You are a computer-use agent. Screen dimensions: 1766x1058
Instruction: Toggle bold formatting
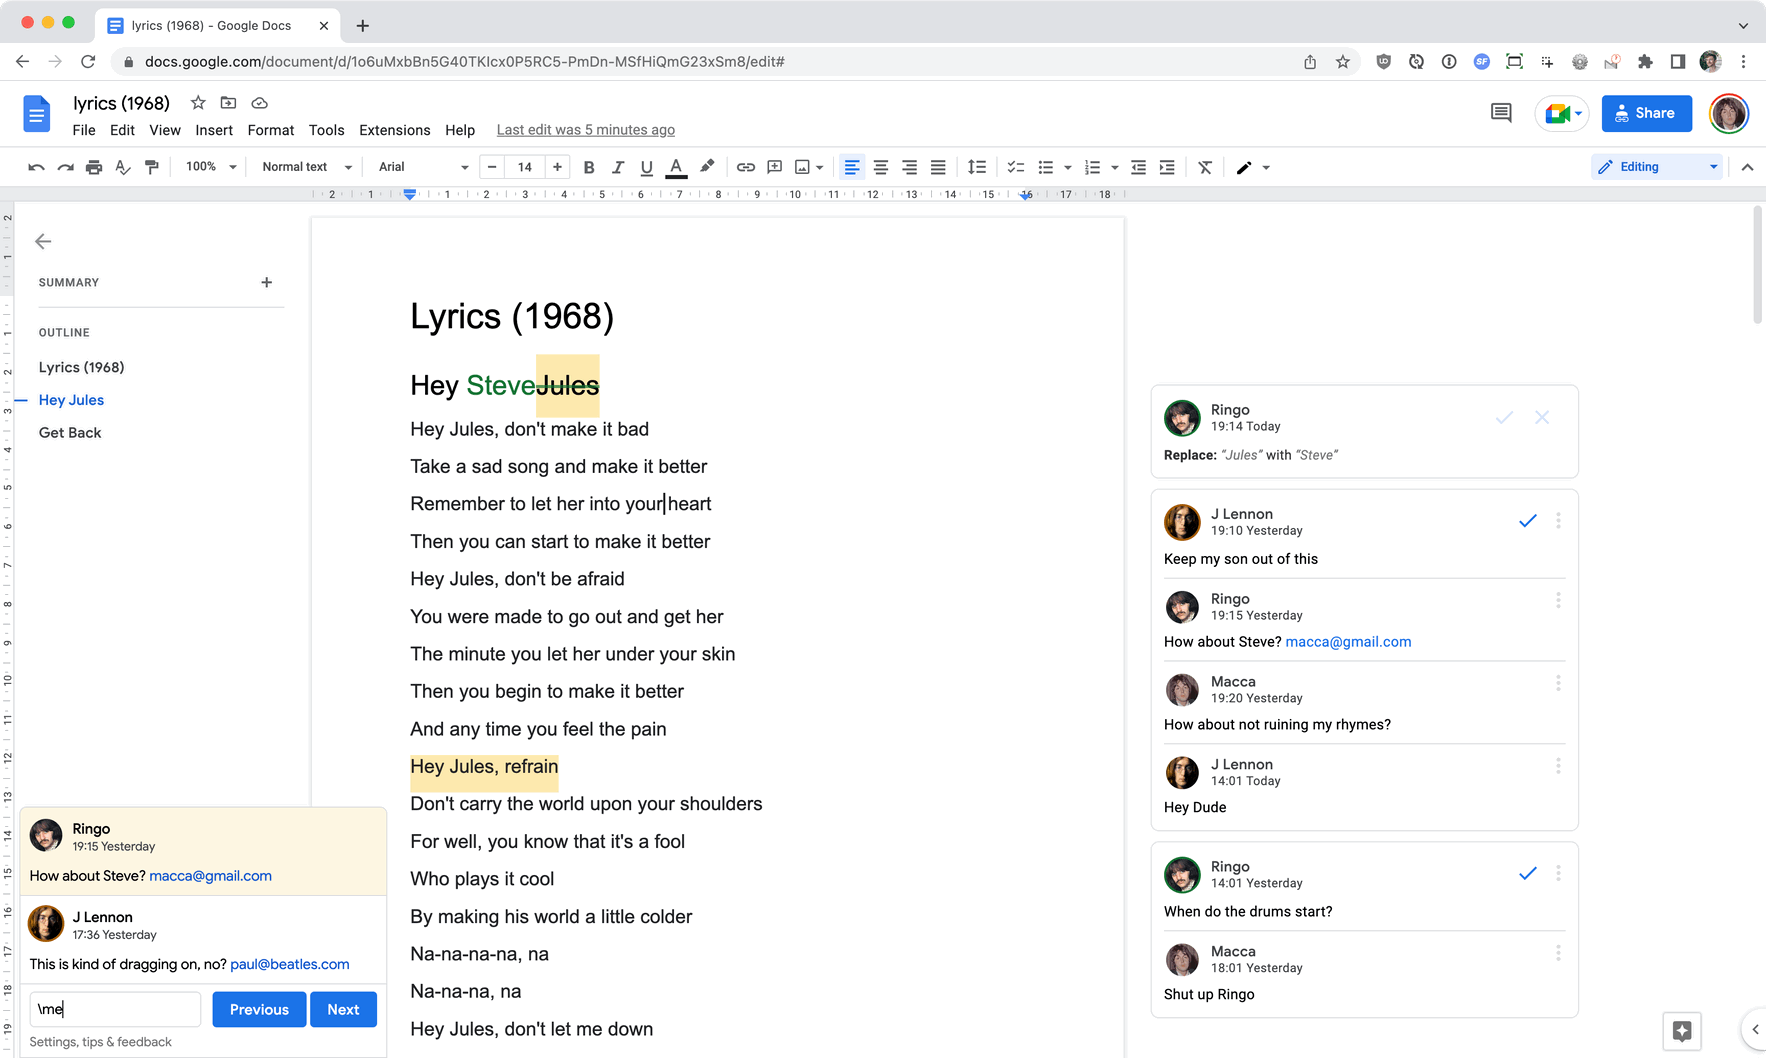pos(589,167)
